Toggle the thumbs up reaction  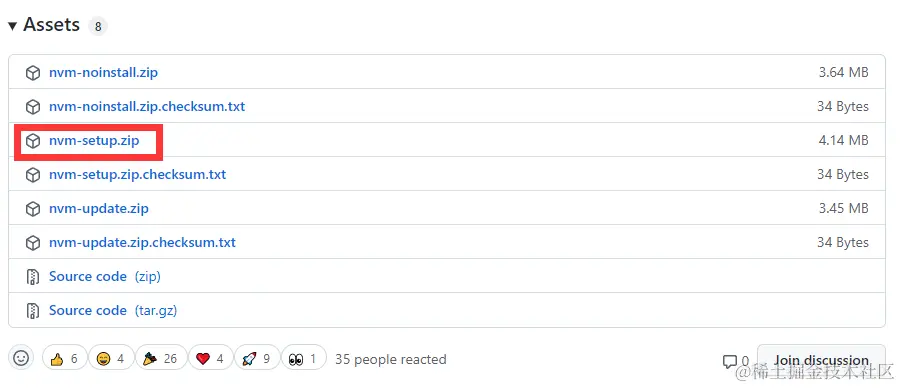coord(64,358)
